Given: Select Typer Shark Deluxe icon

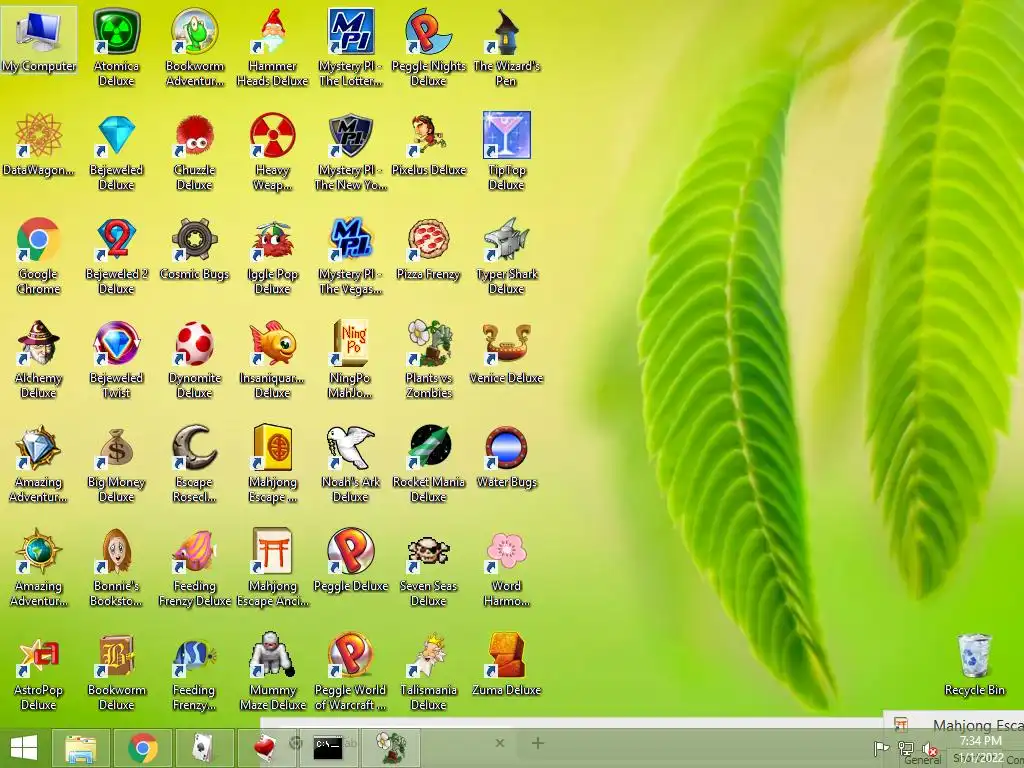Looking at the screenshot, I should pos(506,255).
